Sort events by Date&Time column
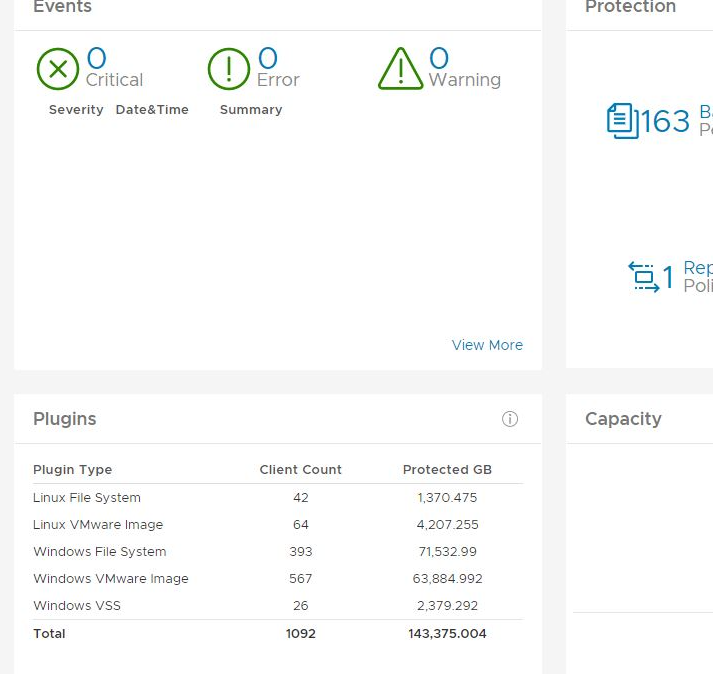 coord(152,110)
